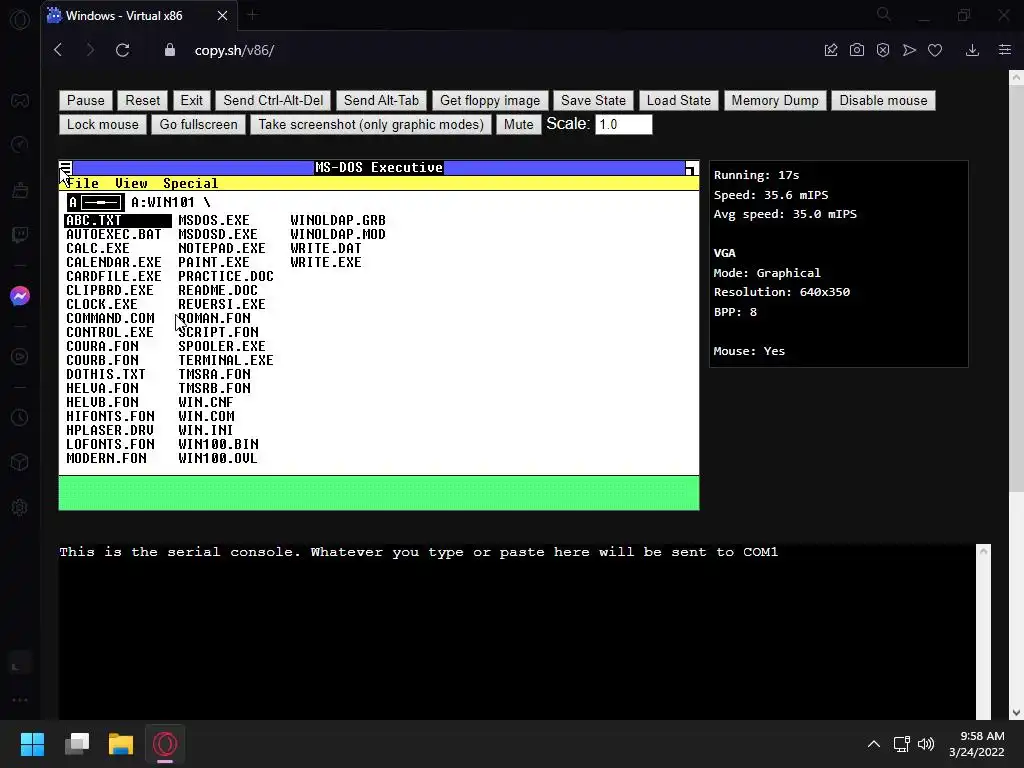Click the browser forward arrow
Screen dimensions: 1024x768
pos(90,50)
